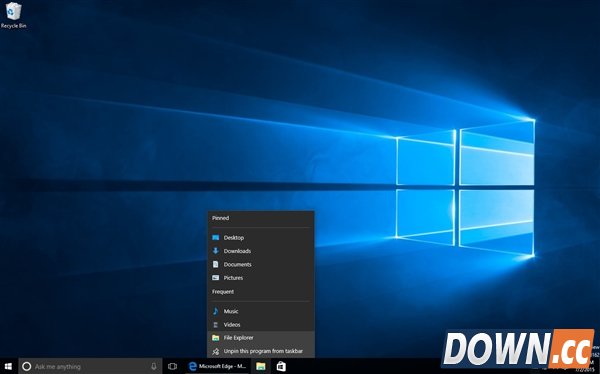Open Pictures from the jump list
This screenshot has height=374, width=600.
(261, 278)
